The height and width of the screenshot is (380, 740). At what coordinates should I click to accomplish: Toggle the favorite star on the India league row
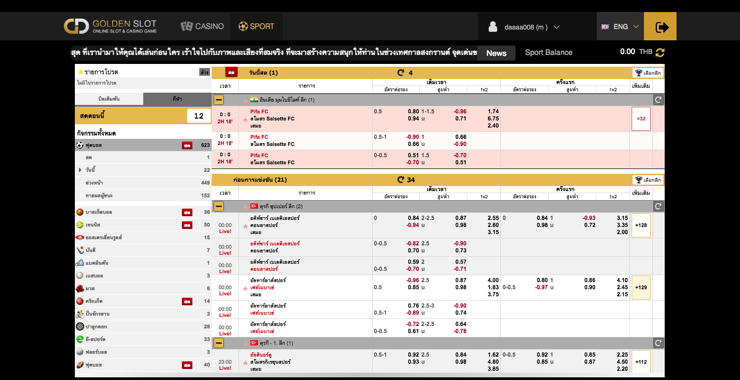pos(245,100)
